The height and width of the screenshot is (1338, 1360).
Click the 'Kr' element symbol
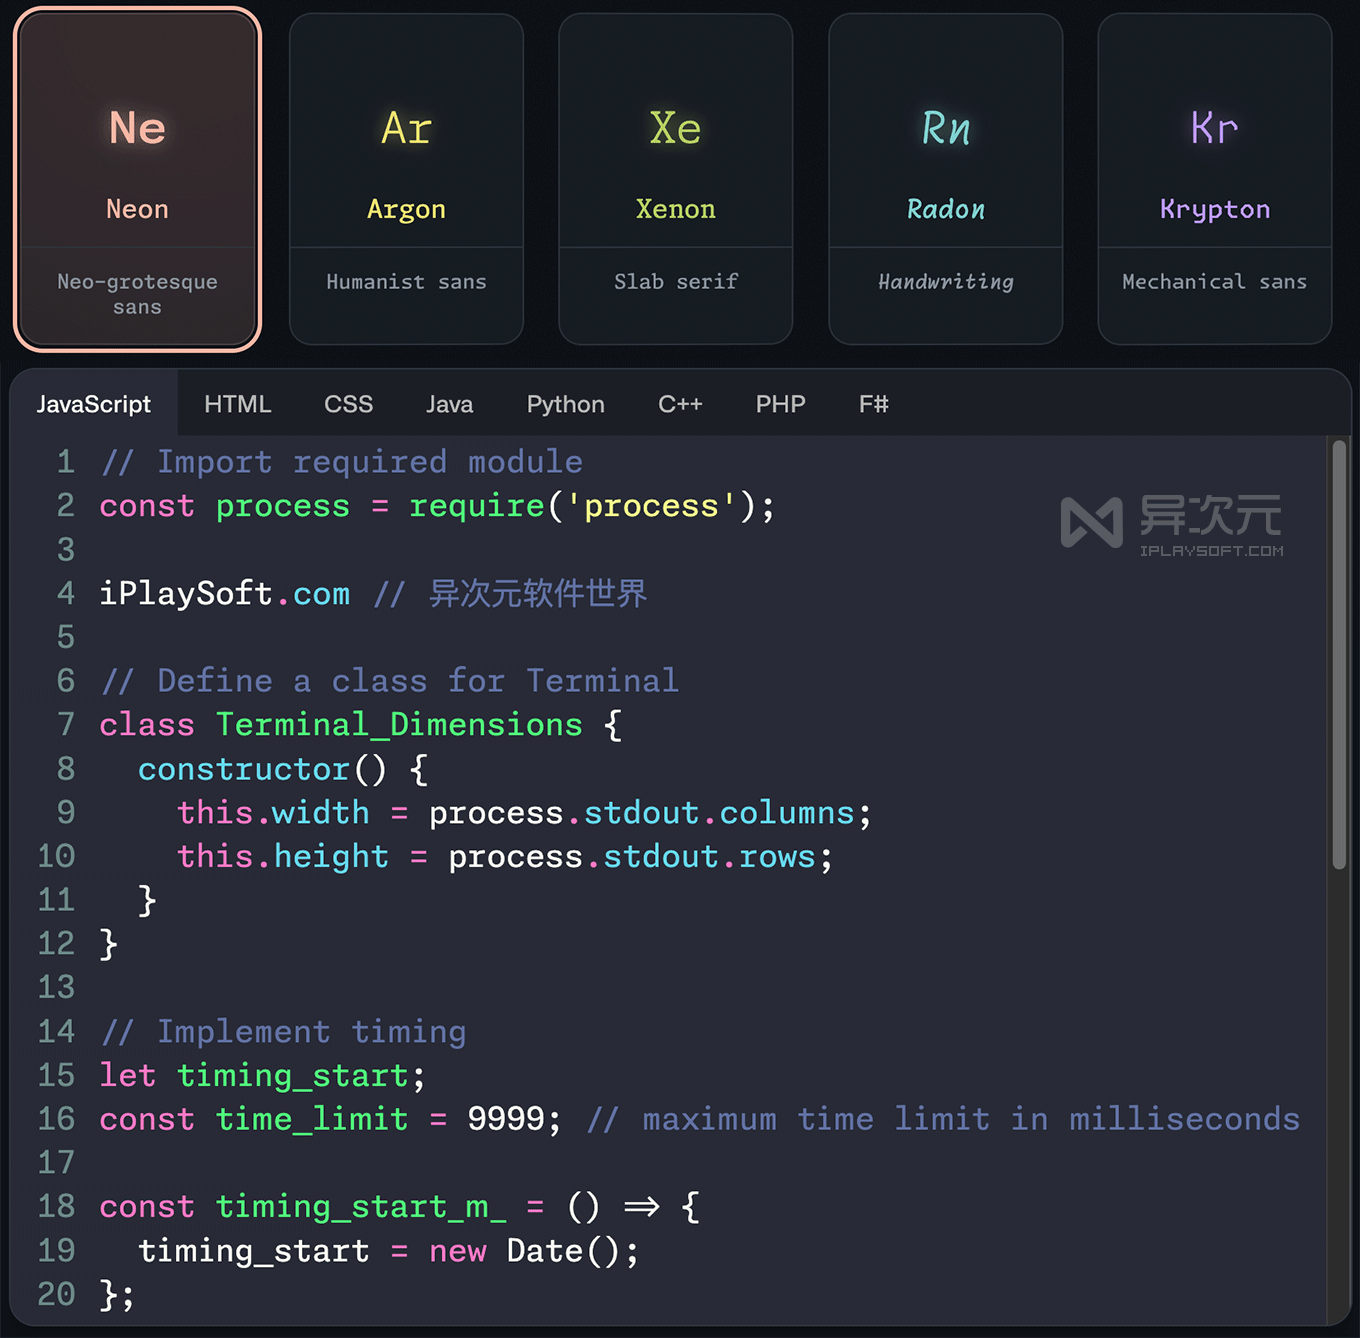tap(1213, 127)
